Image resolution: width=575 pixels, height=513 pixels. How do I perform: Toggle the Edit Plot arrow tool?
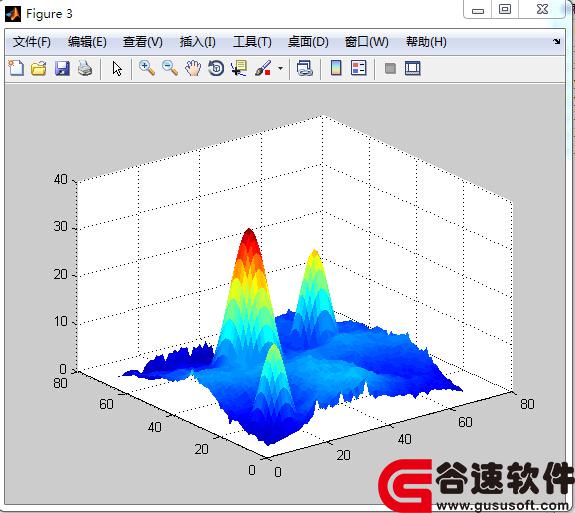click(x=117, y=69)
